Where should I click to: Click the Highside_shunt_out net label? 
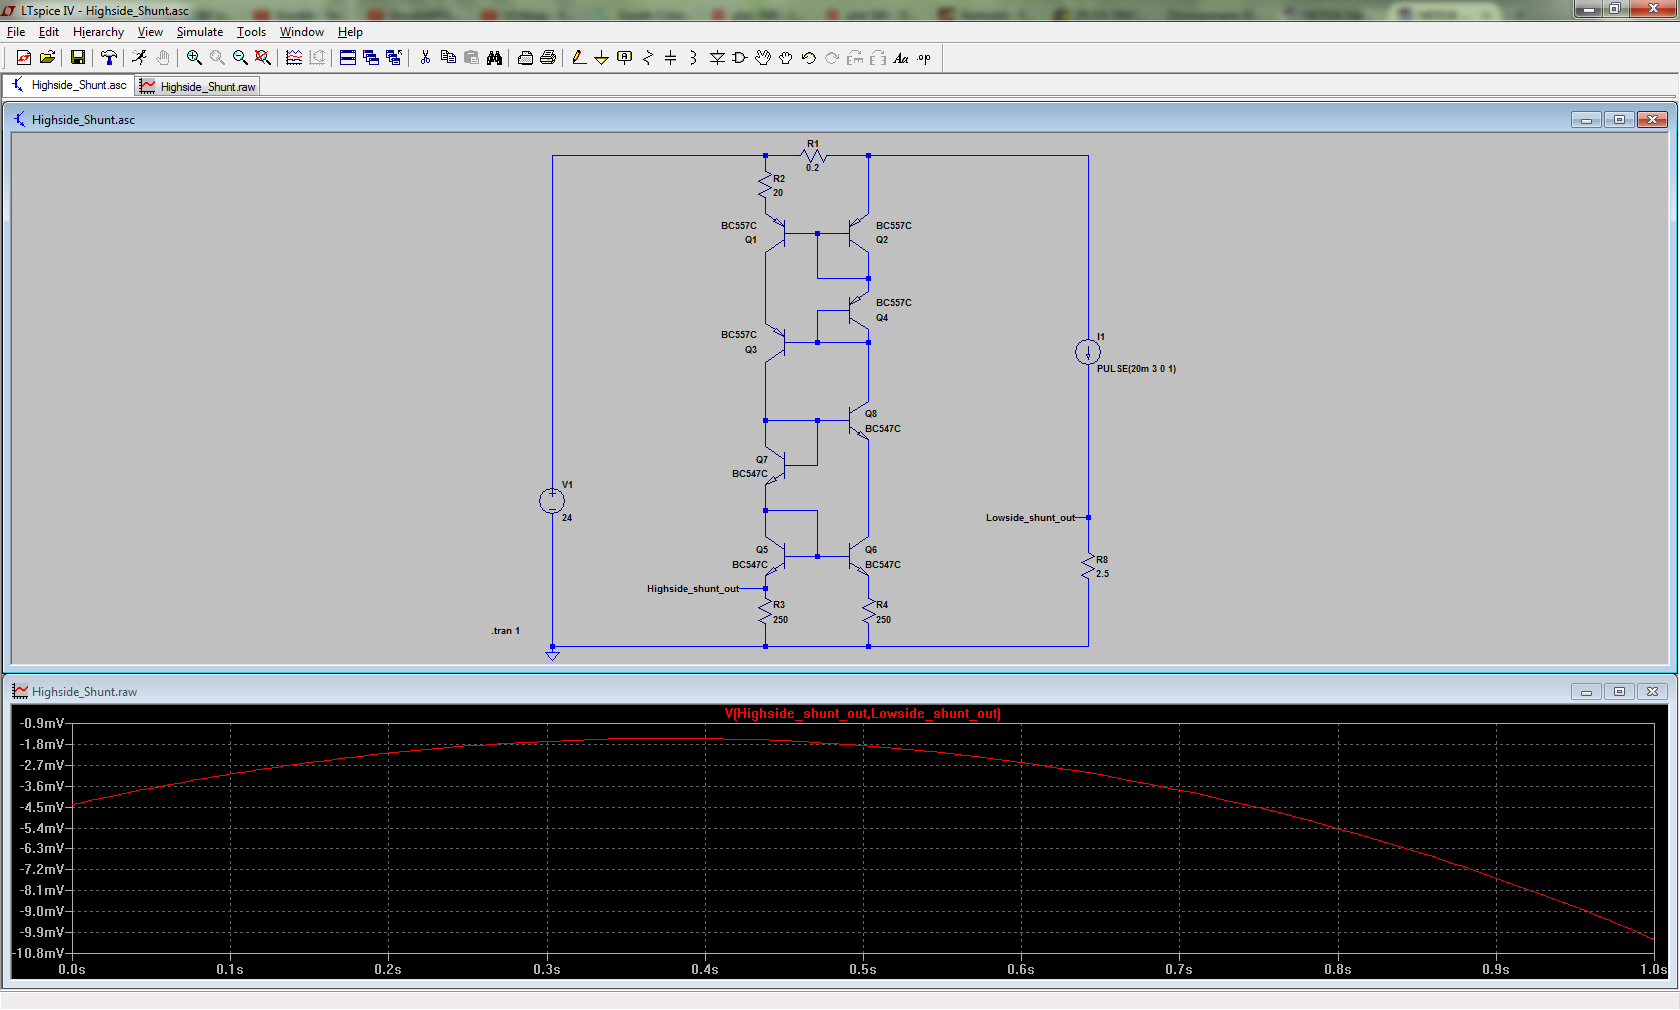(x=693, y=589)
